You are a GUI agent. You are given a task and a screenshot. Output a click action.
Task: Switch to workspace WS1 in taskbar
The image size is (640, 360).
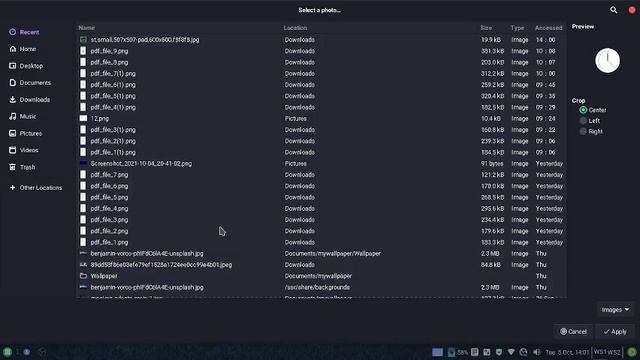click(600, 352)
